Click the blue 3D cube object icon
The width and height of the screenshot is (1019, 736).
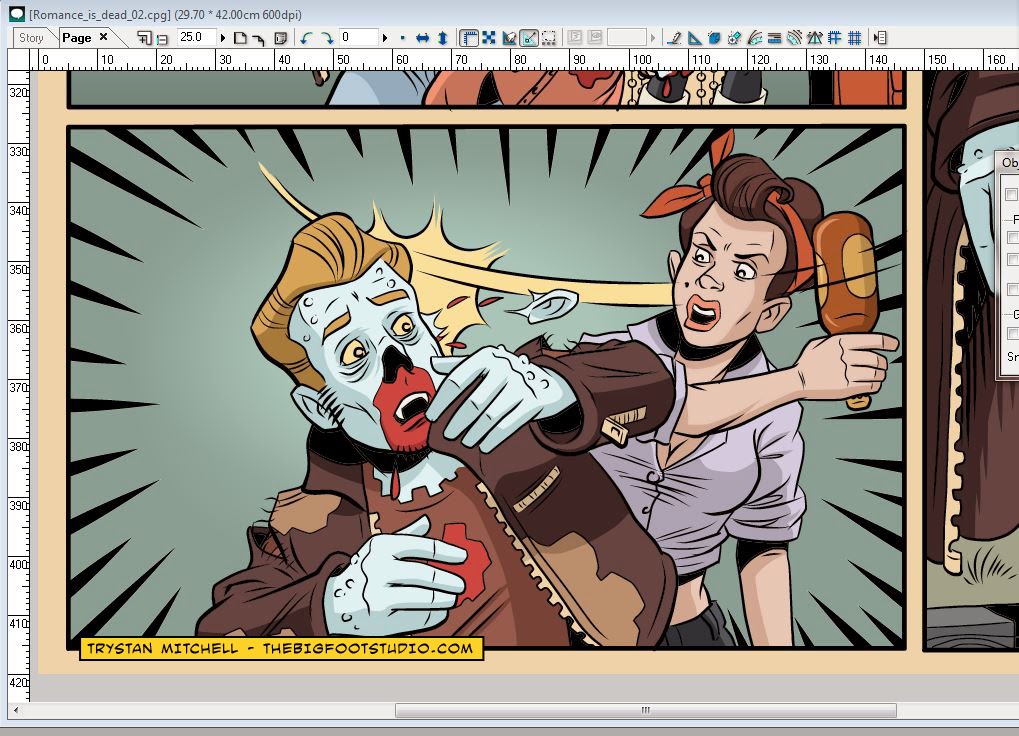pyautogui.click(x=714, y=38)
